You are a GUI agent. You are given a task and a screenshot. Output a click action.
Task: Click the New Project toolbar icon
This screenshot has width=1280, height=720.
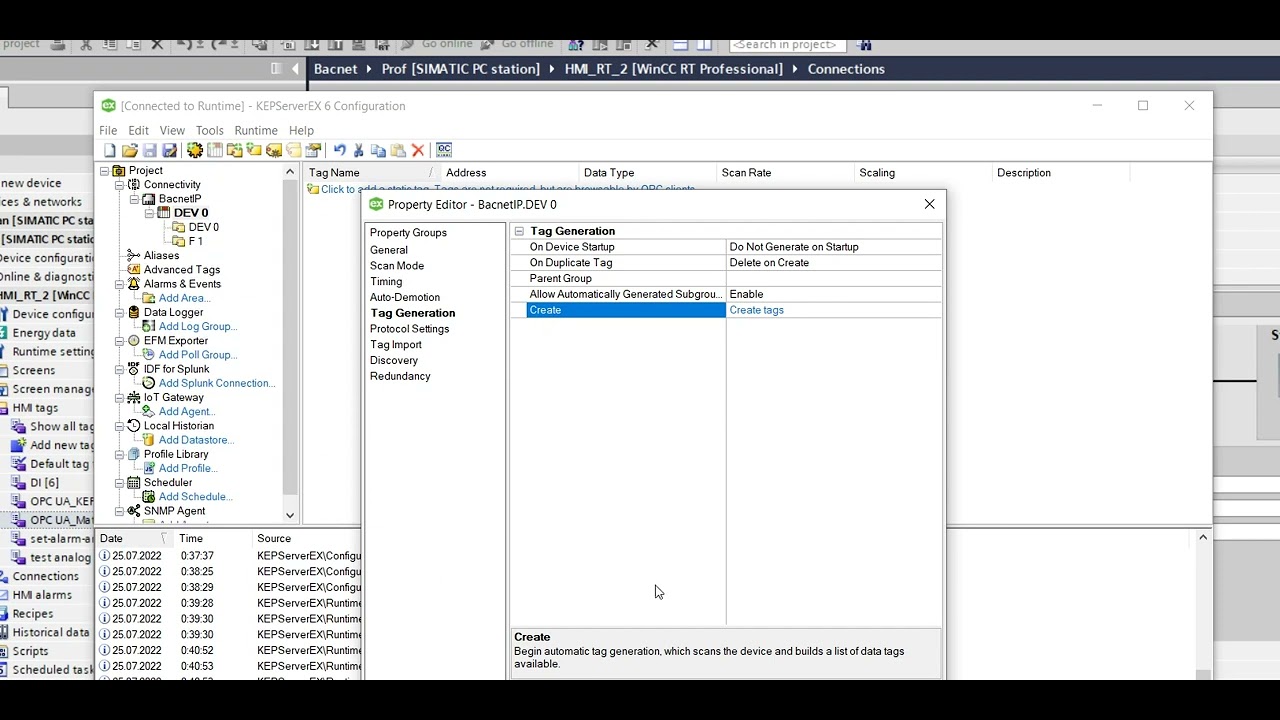110,150
